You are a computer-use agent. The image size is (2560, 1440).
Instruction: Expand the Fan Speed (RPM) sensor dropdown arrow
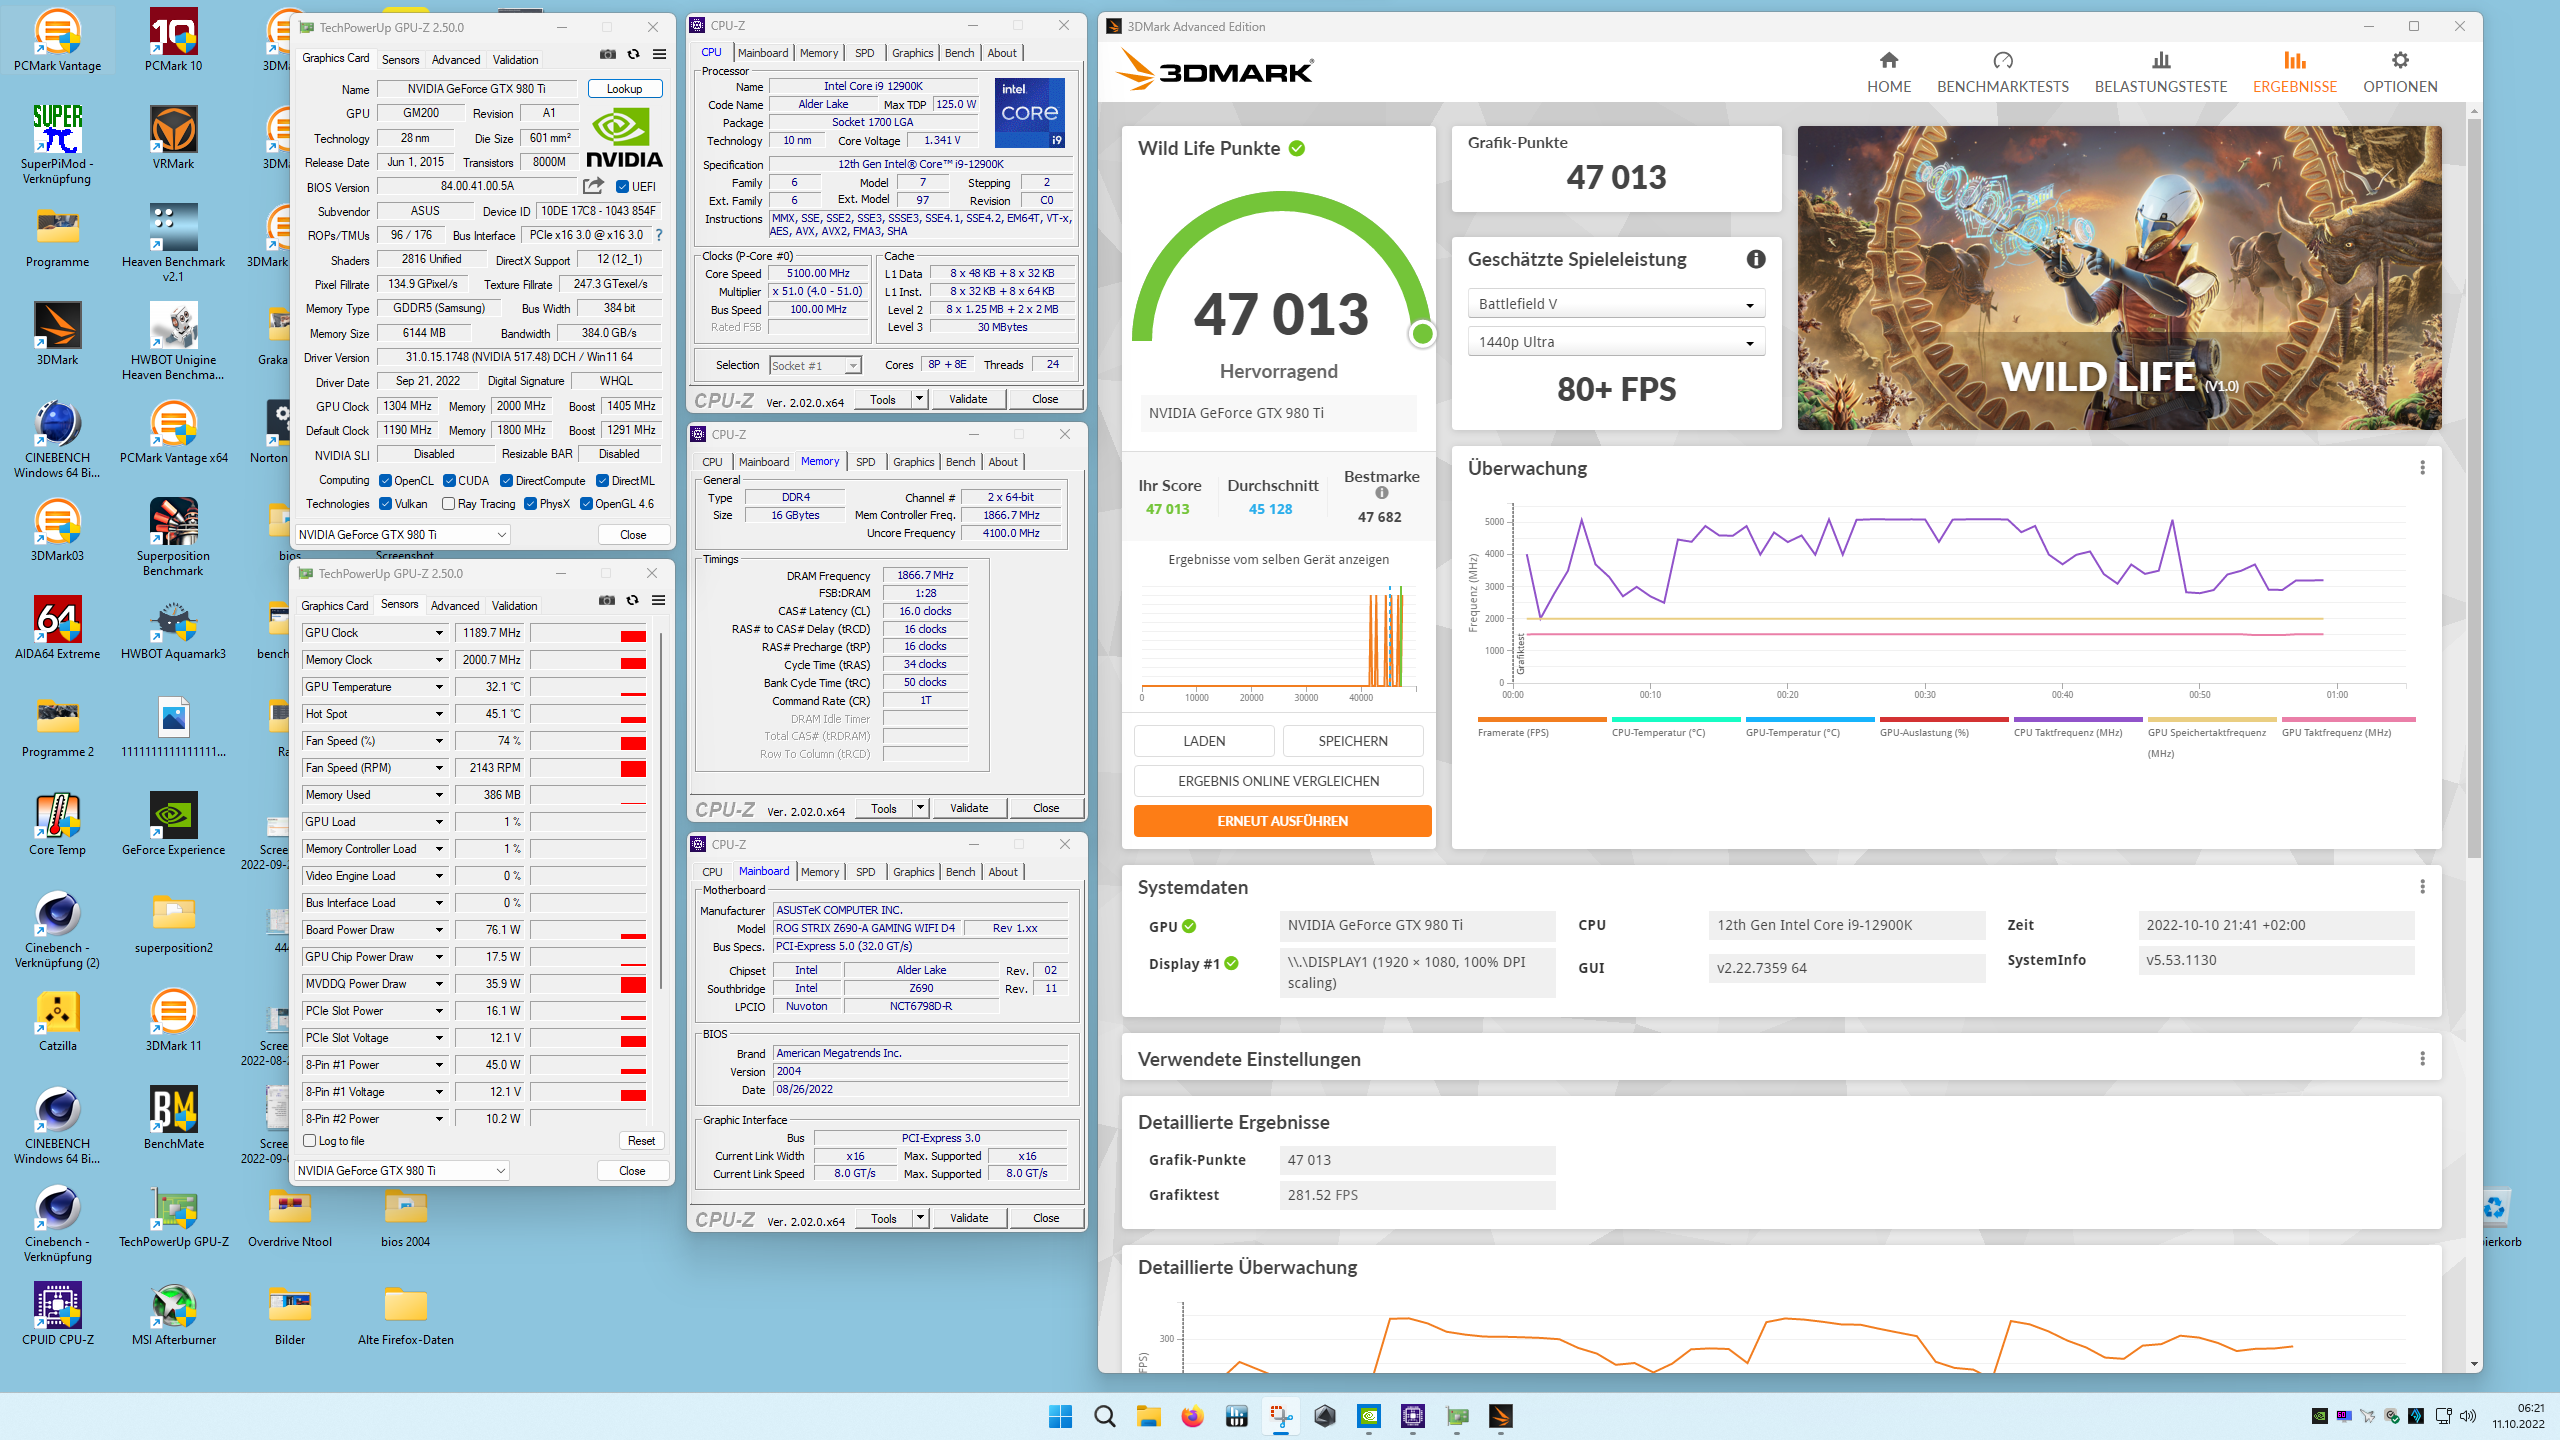(439, 768)
